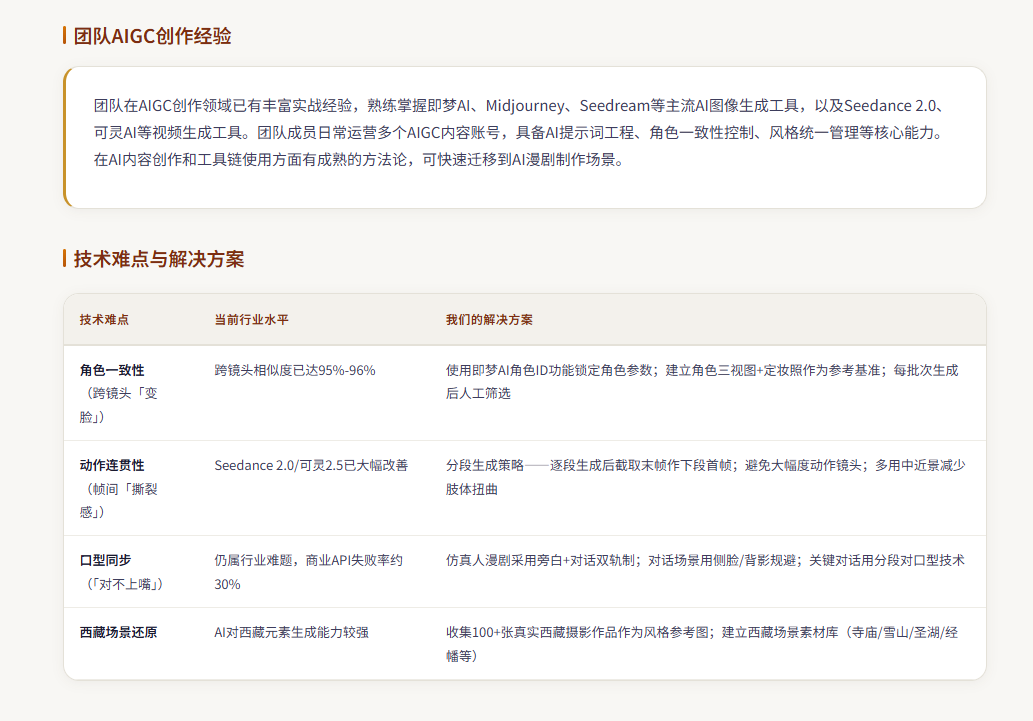The height and width of the screenshot is (721, 1033).
Task: Click the text 跨镜头相似度已达95%-96%
Action: [295, 370]
